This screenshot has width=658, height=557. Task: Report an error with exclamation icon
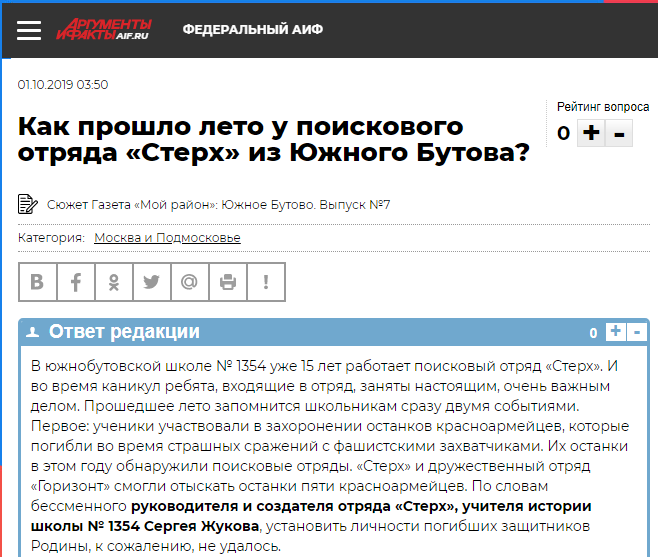pos(265,282)
